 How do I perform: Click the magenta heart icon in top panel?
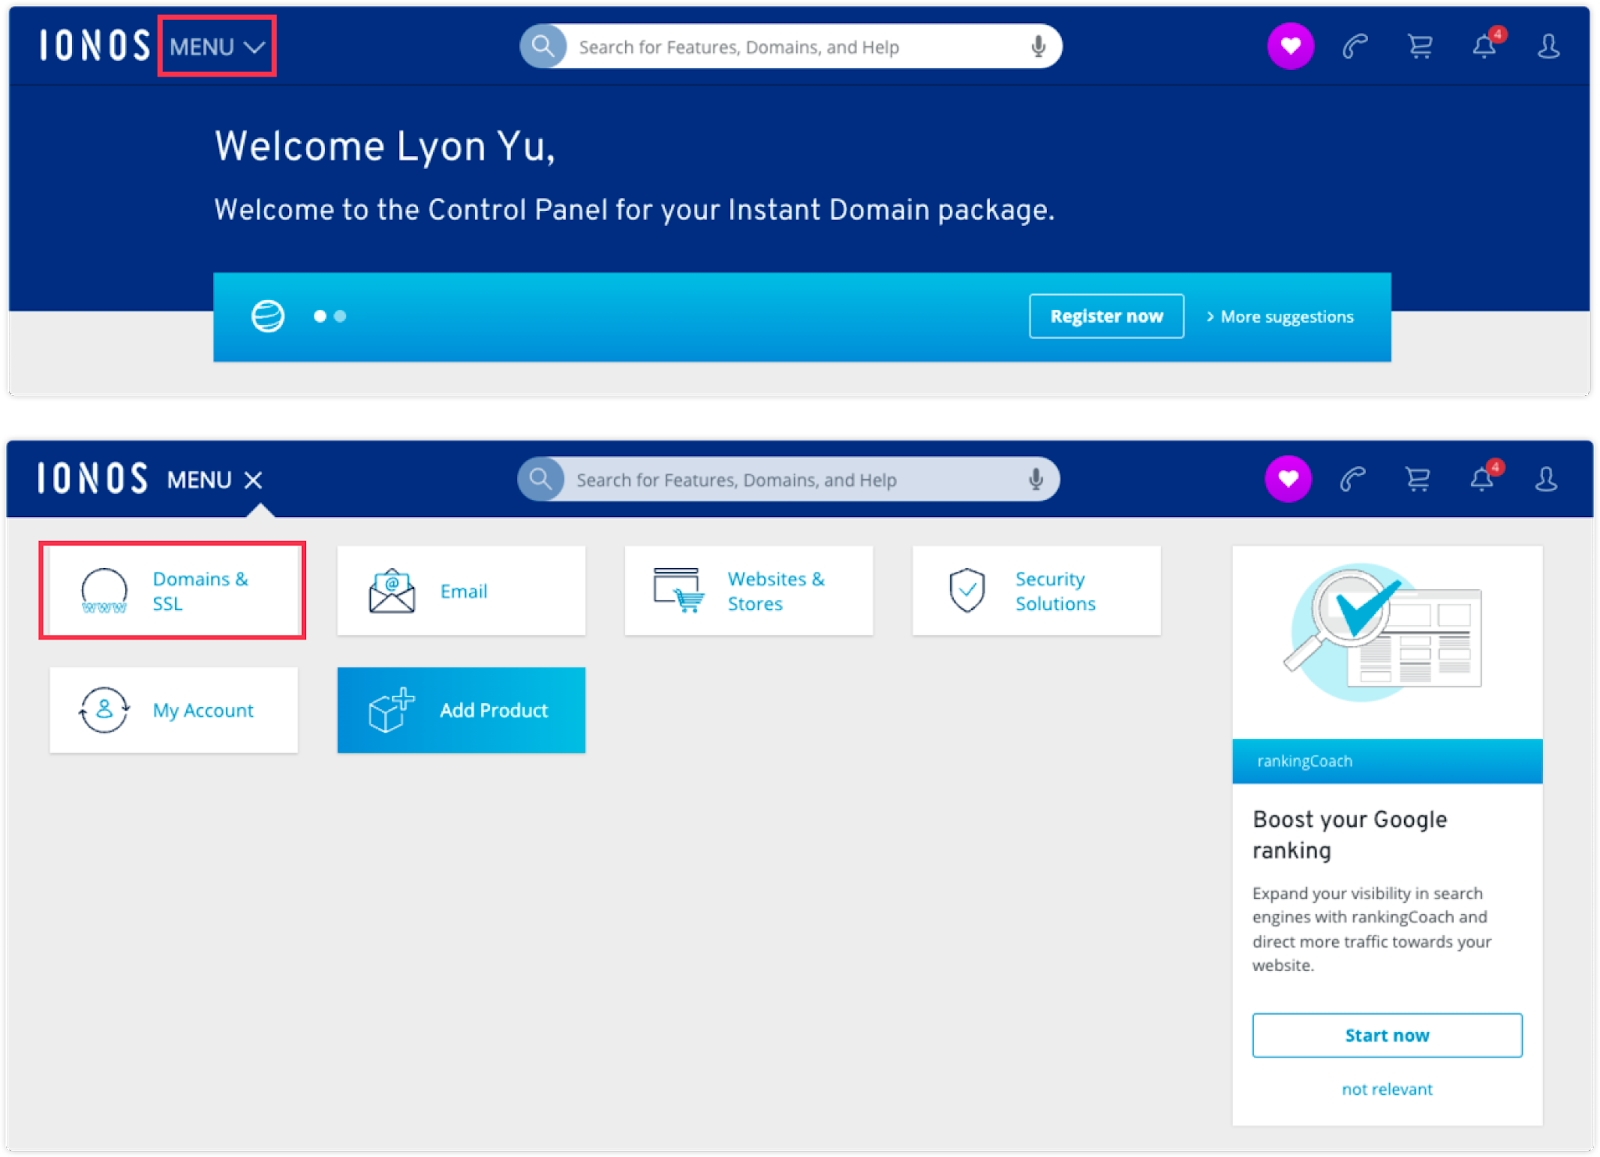(x=1291, y=46)
